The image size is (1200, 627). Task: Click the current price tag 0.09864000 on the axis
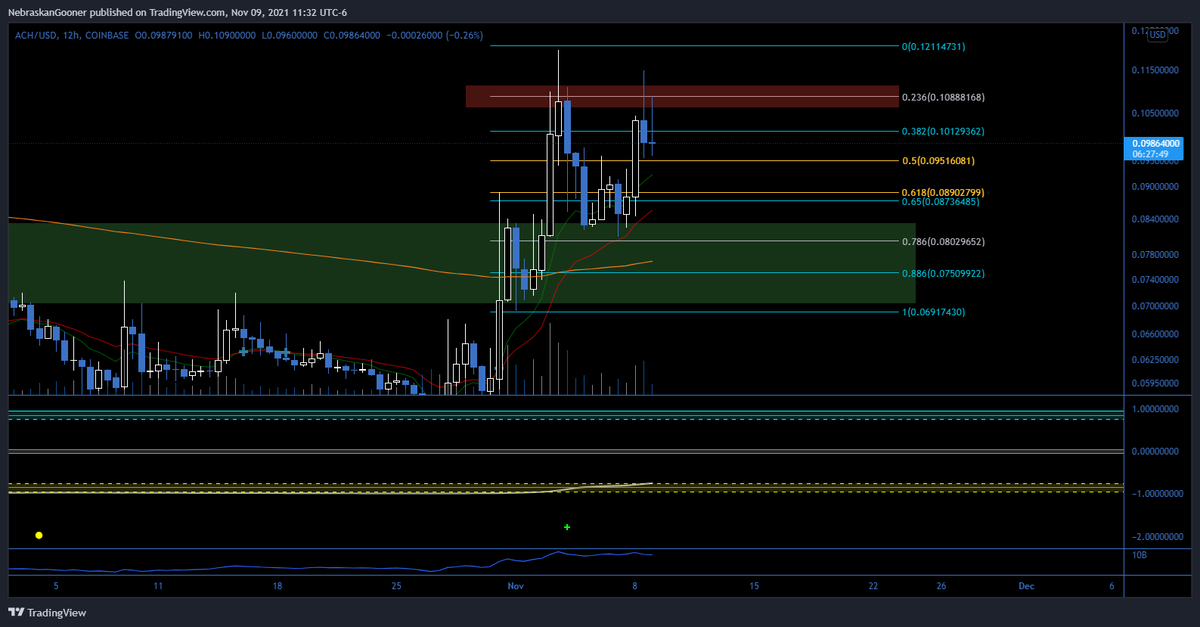pos(1154,144)
